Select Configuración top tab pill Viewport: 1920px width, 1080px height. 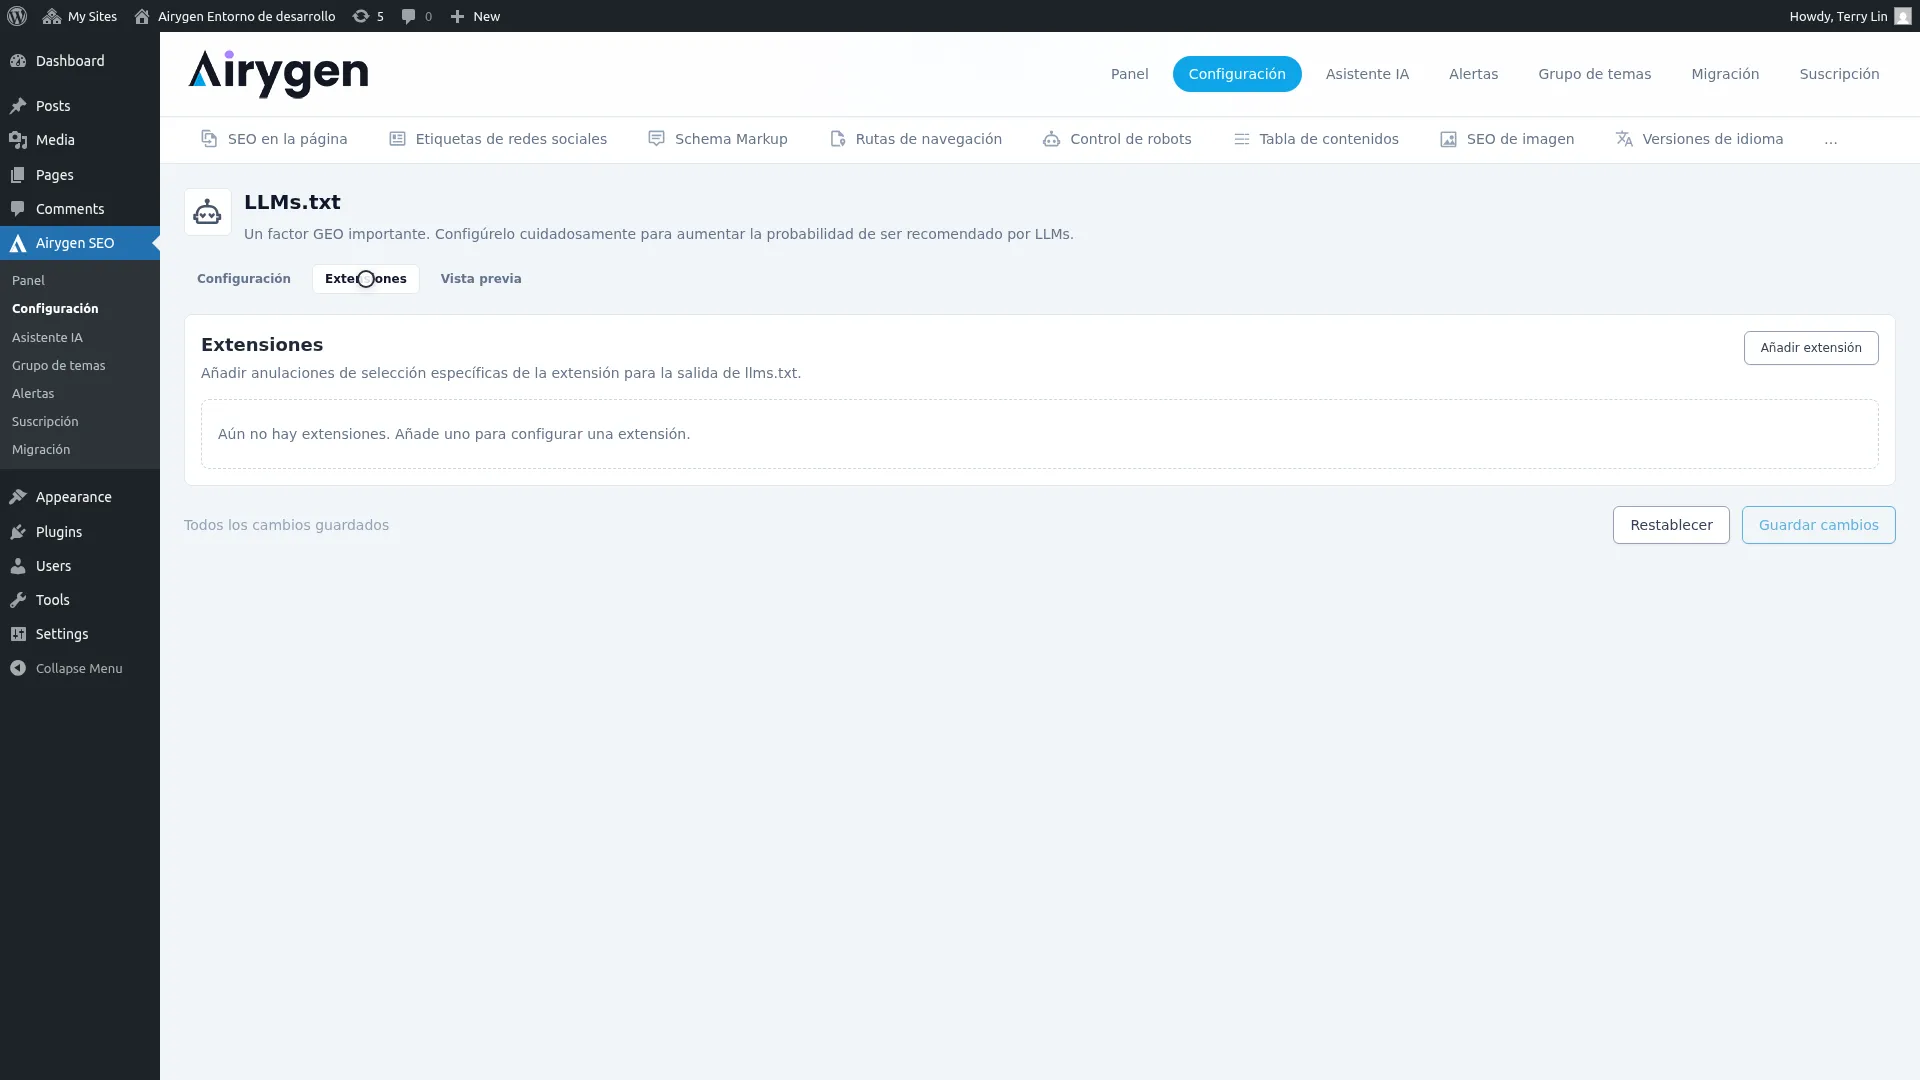coord(1237,74)
